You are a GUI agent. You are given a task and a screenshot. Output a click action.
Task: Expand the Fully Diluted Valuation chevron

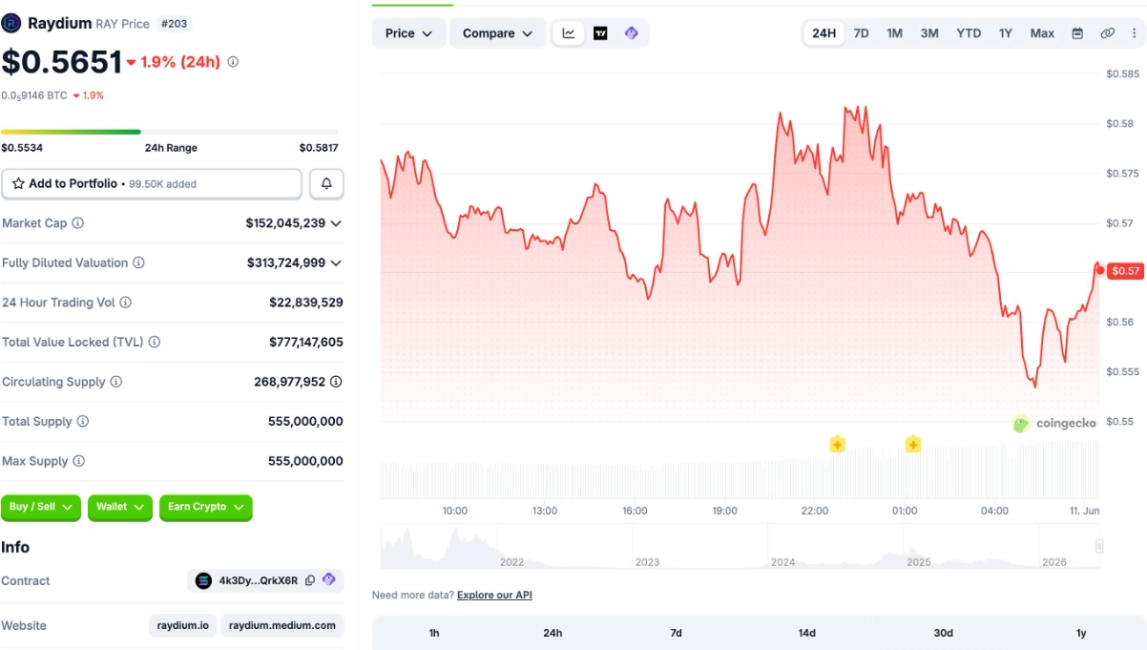[x=336, y=263]
